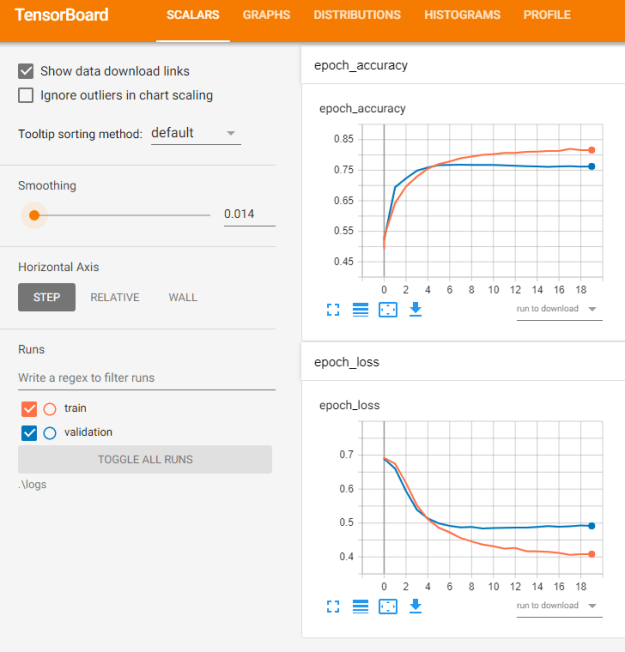625x652 pixels.
Task: Open the Histograms tab
Action: tap(461, 16)
